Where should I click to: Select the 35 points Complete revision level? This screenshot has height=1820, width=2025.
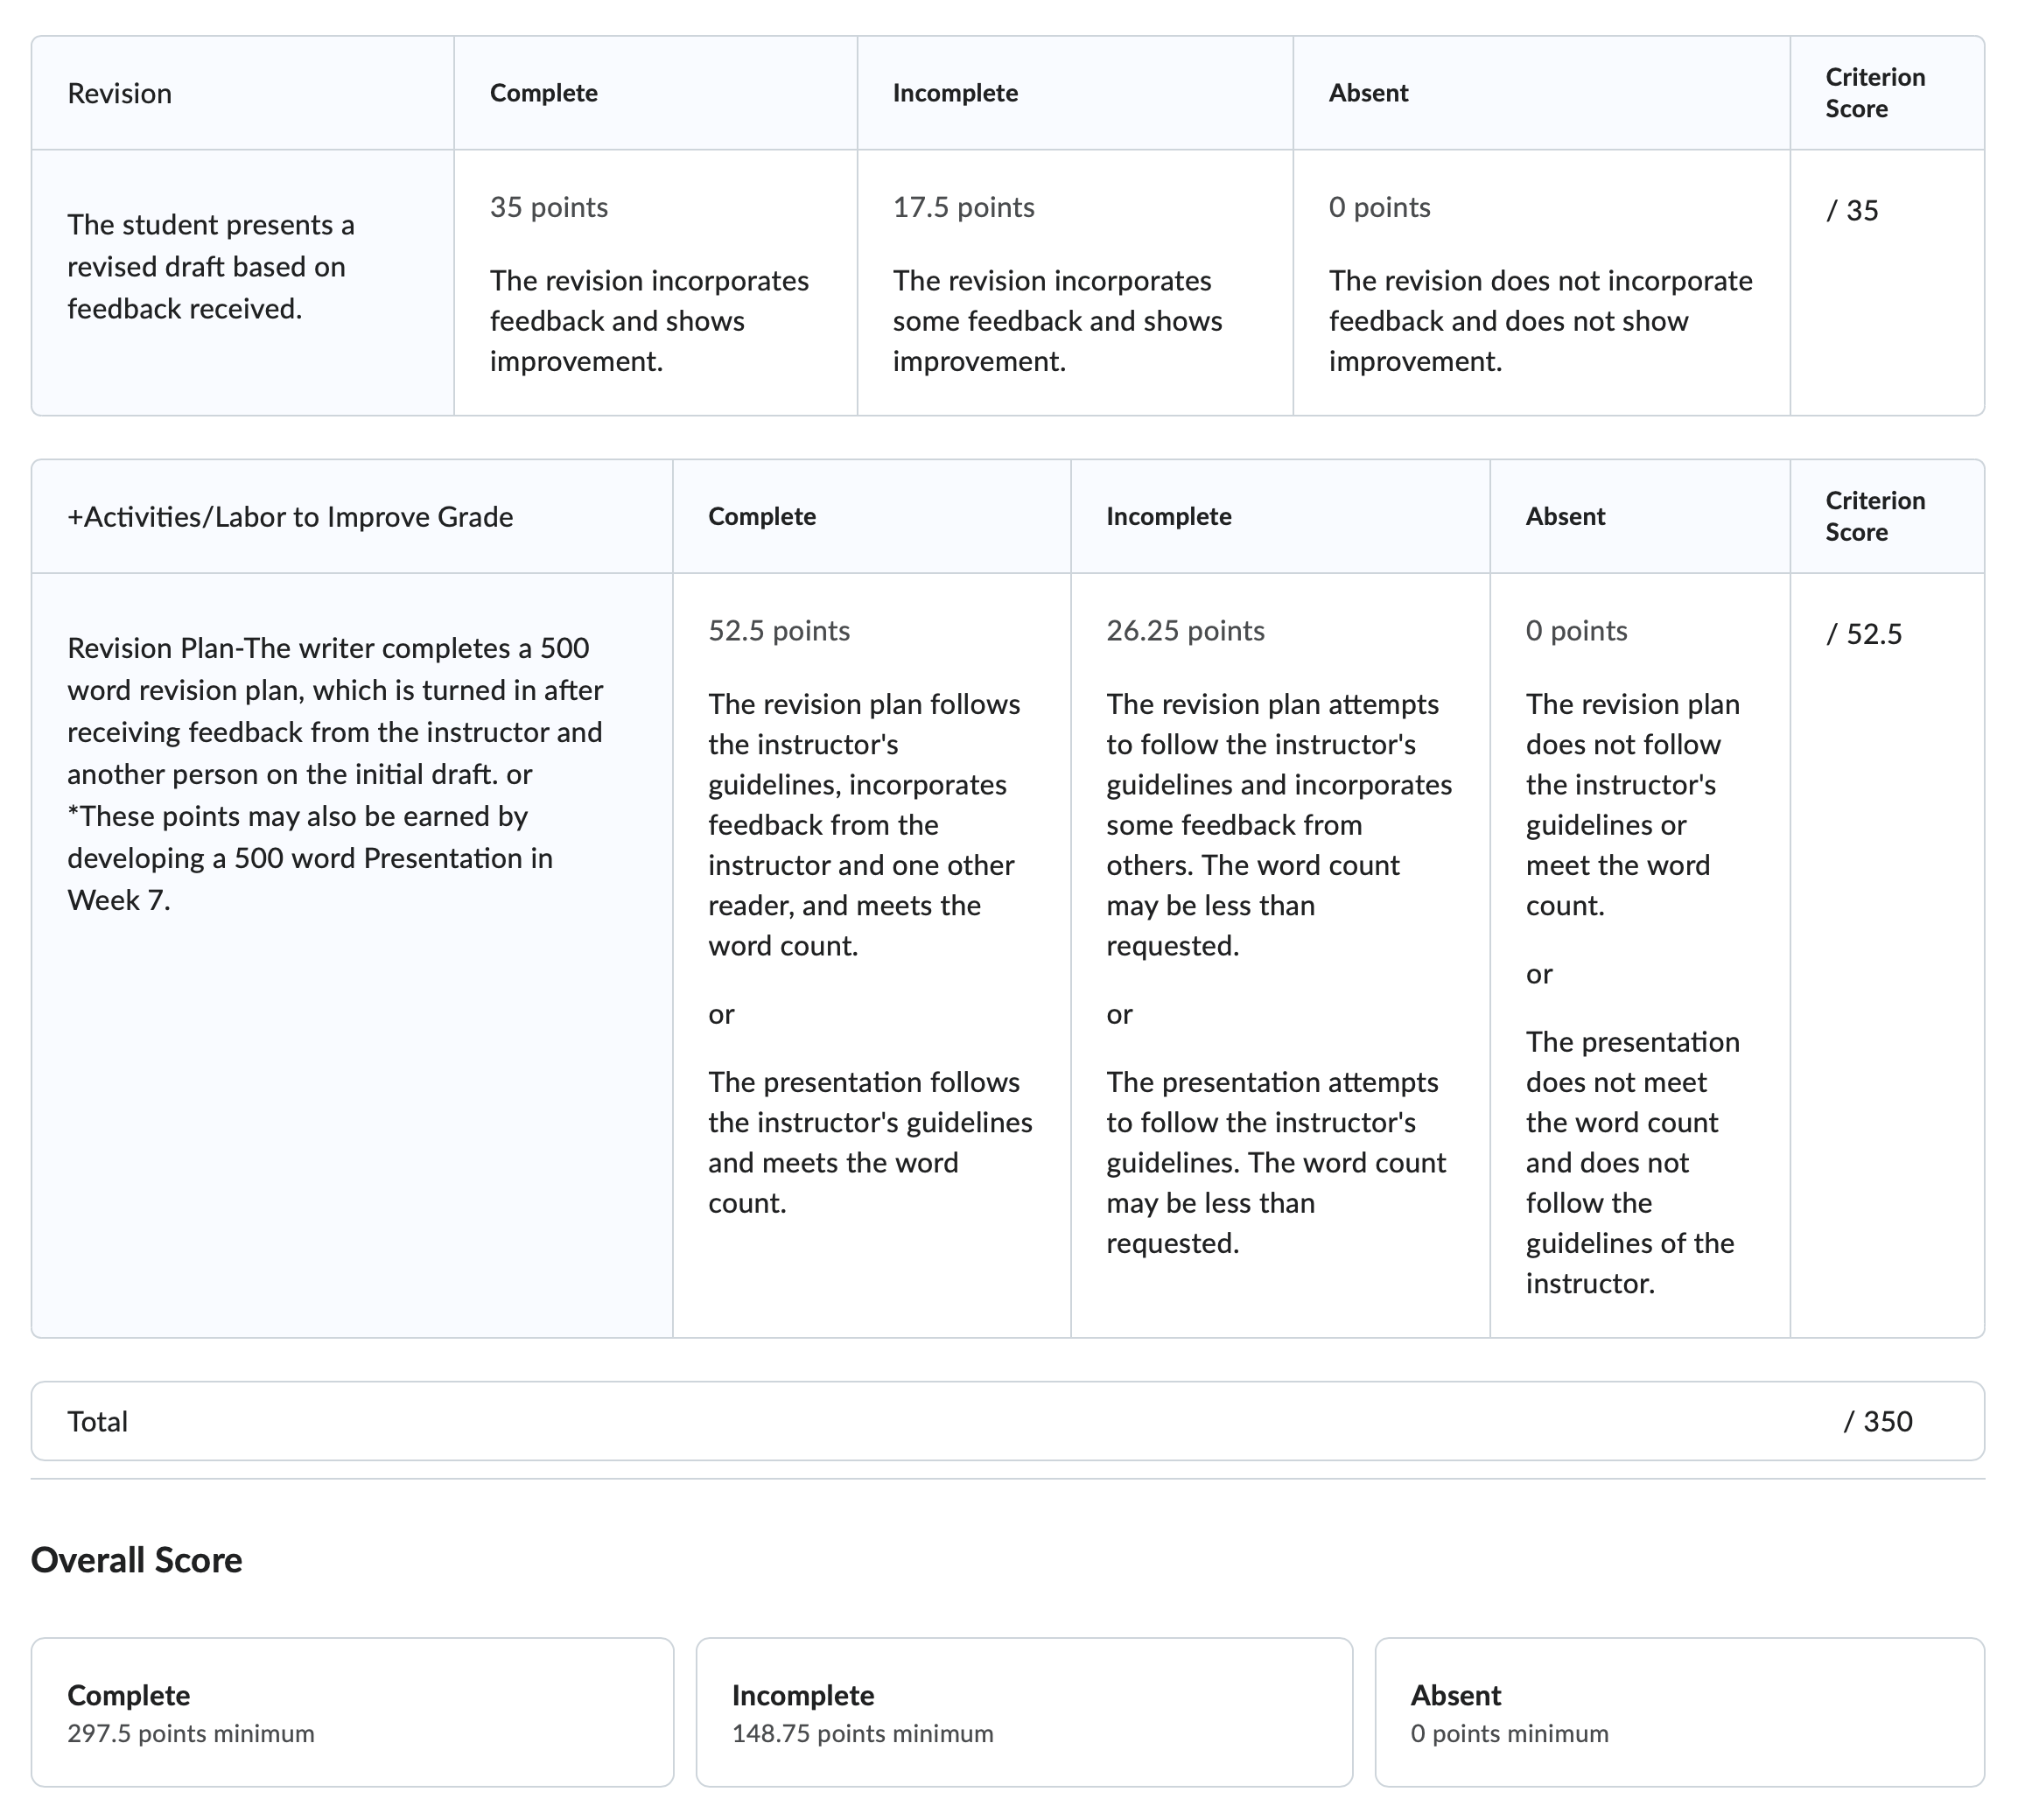[x=655, y=283]
